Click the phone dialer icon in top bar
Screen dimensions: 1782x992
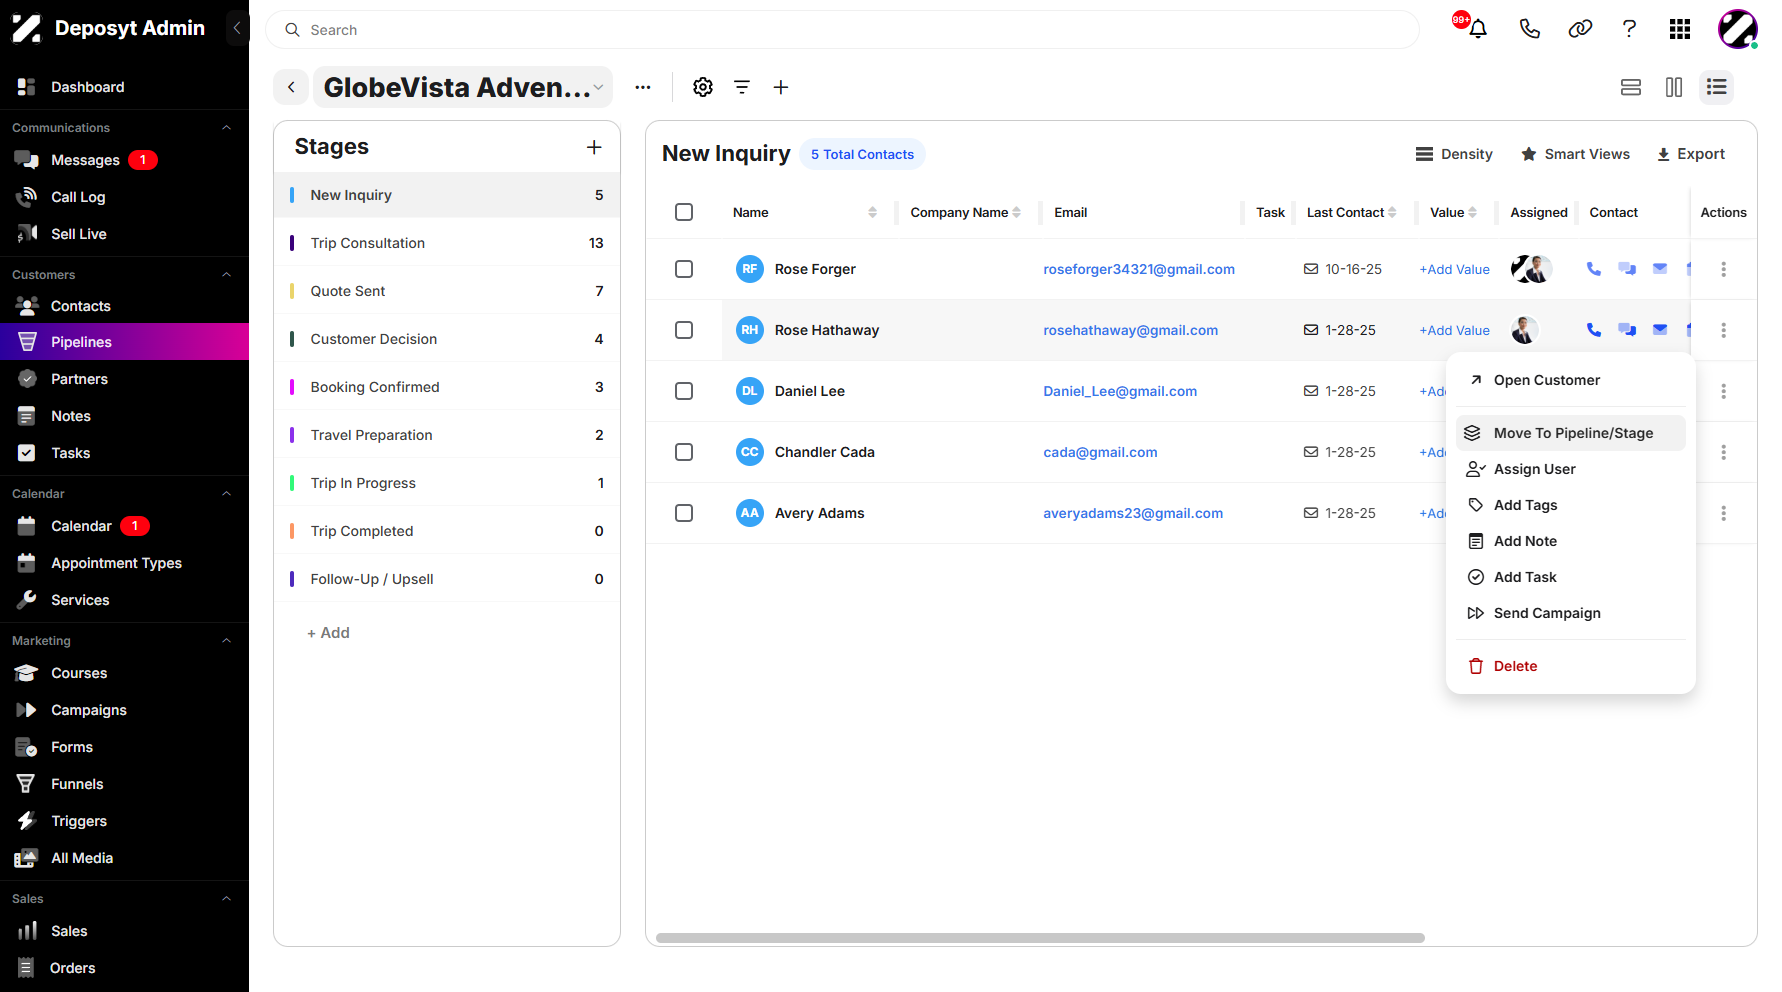(1529, 29)
